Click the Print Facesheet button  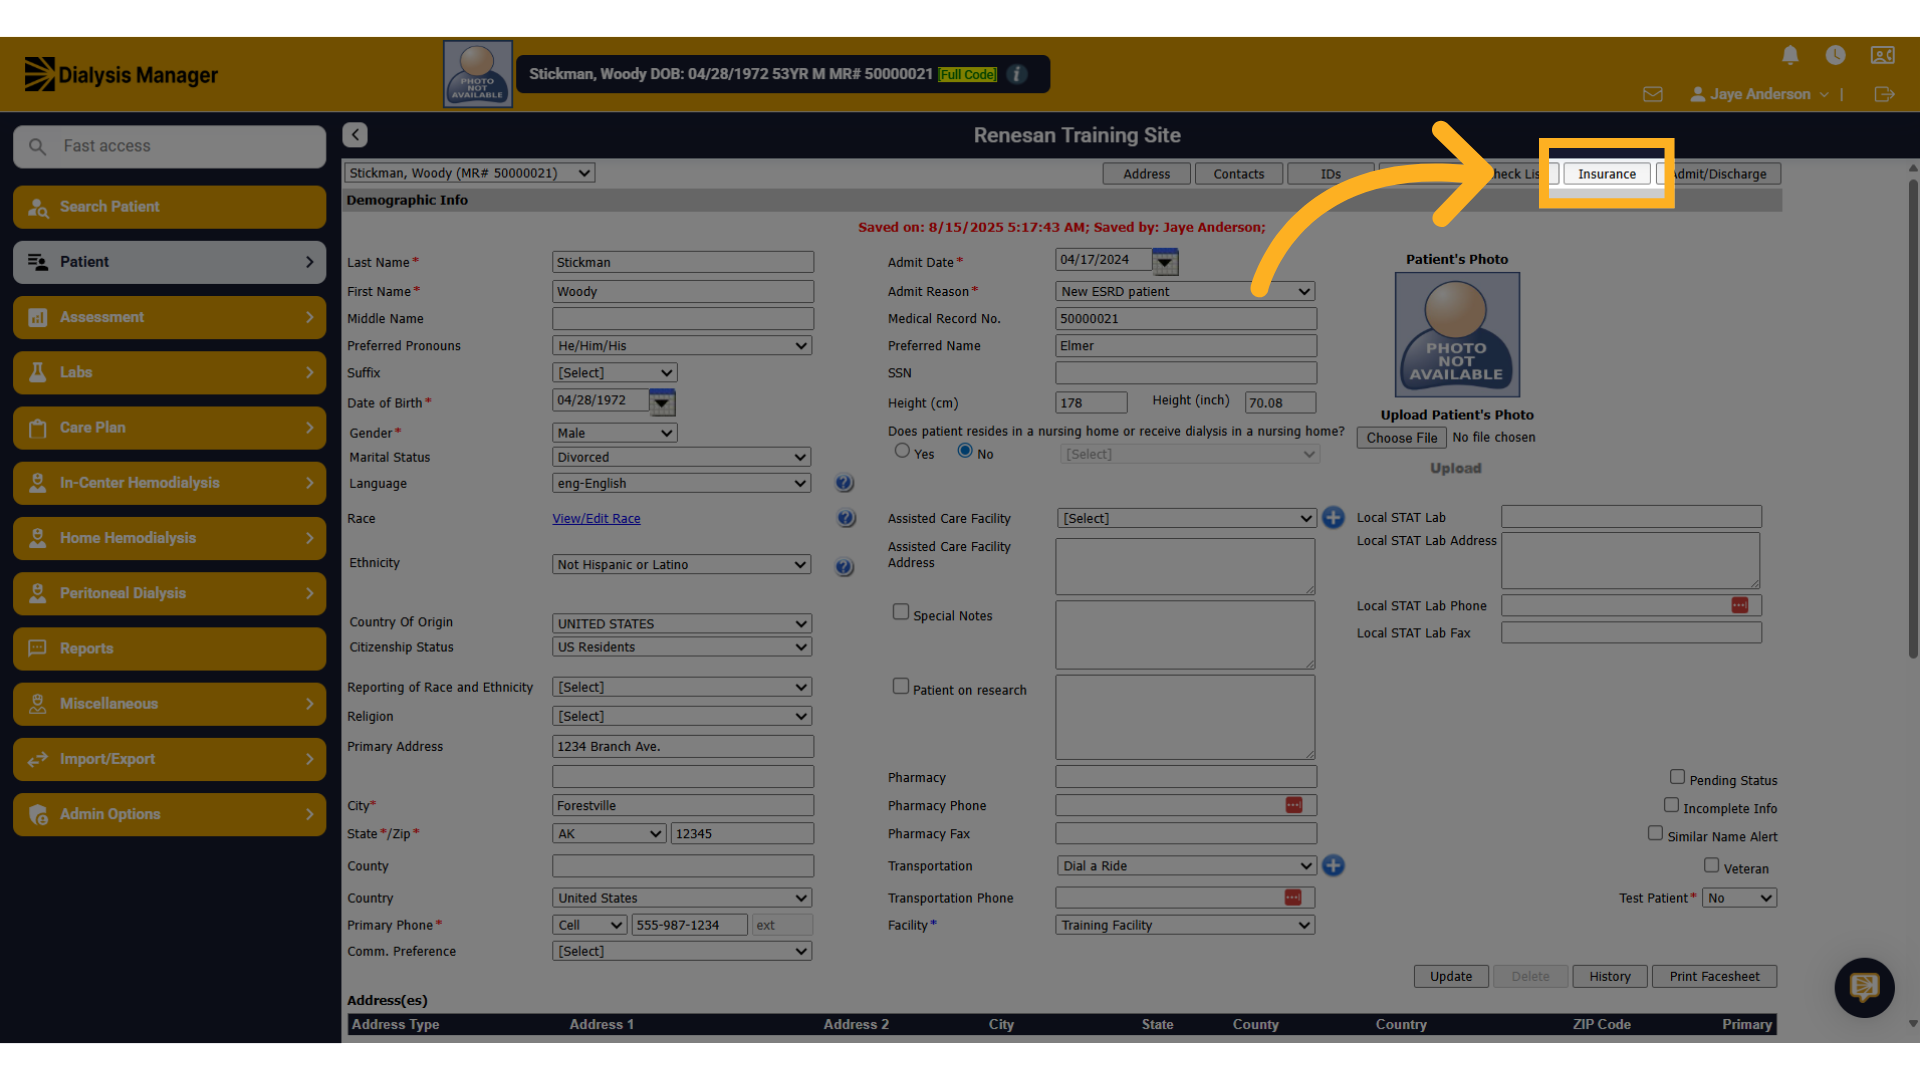(1714, 977)
